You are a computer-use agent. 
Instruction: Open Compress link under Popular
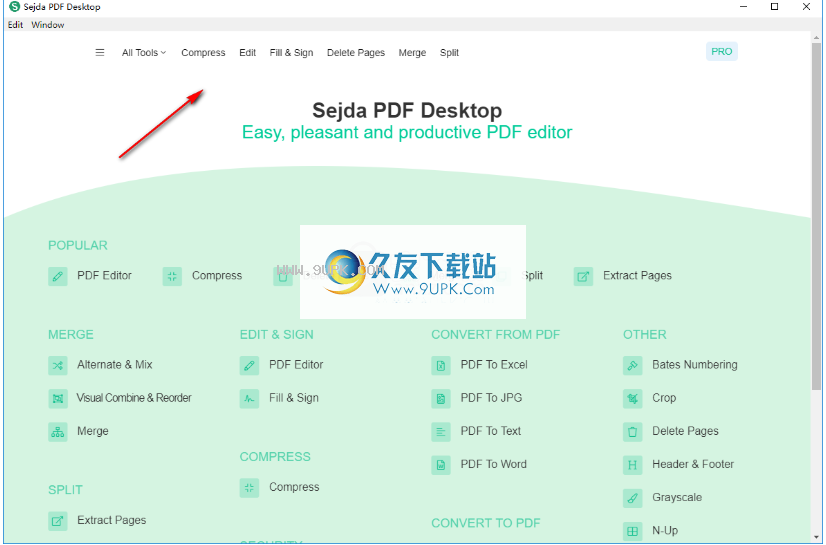coord(217,275)
